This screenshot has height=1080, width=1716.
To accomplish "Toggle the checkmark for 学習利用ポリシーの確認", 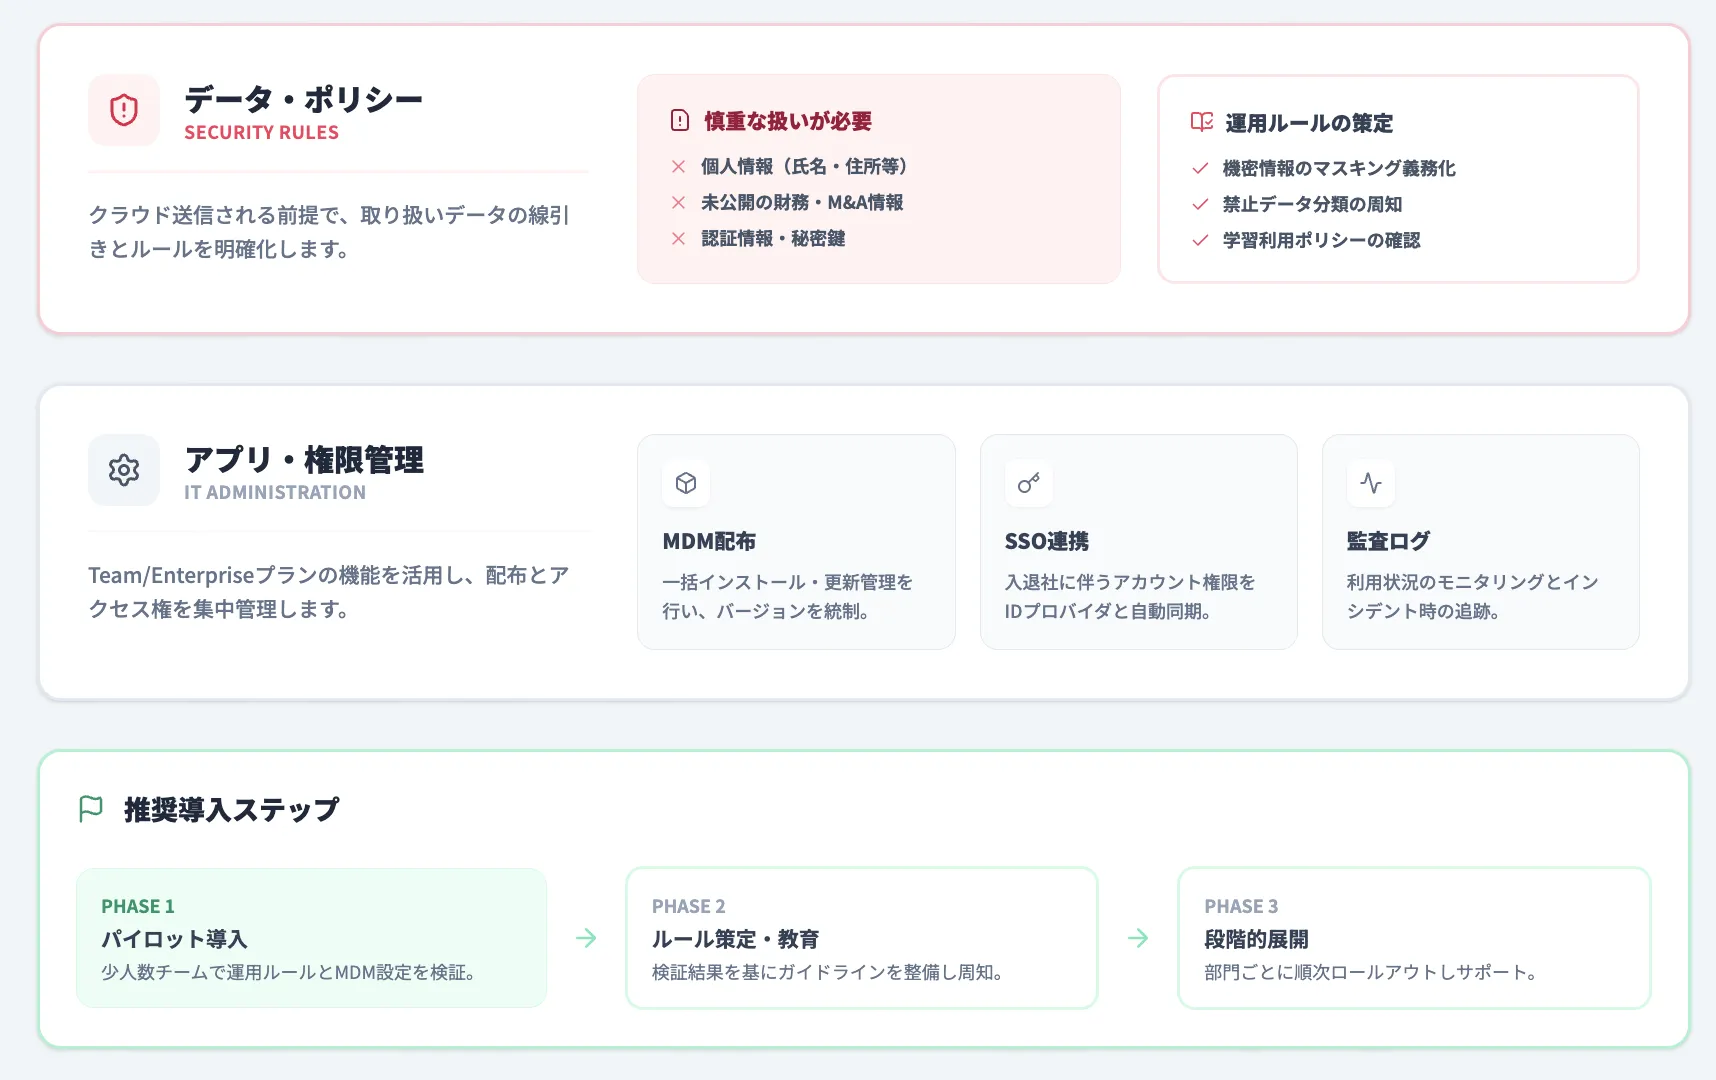I will pos(1198,241).
